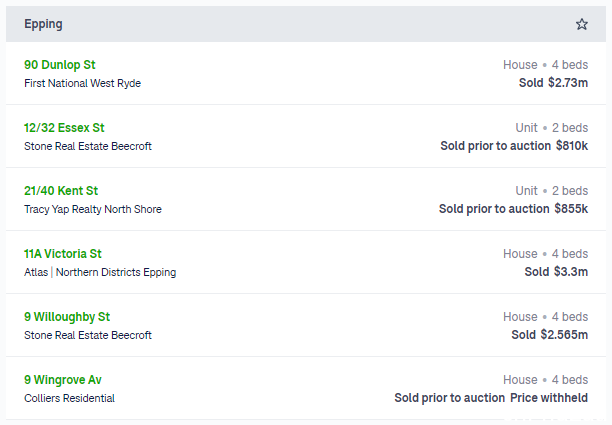The image size is (612, 425).
Task: Click Stone Real Estate Beecroft under Essex St
Action: tap(88, 146)
